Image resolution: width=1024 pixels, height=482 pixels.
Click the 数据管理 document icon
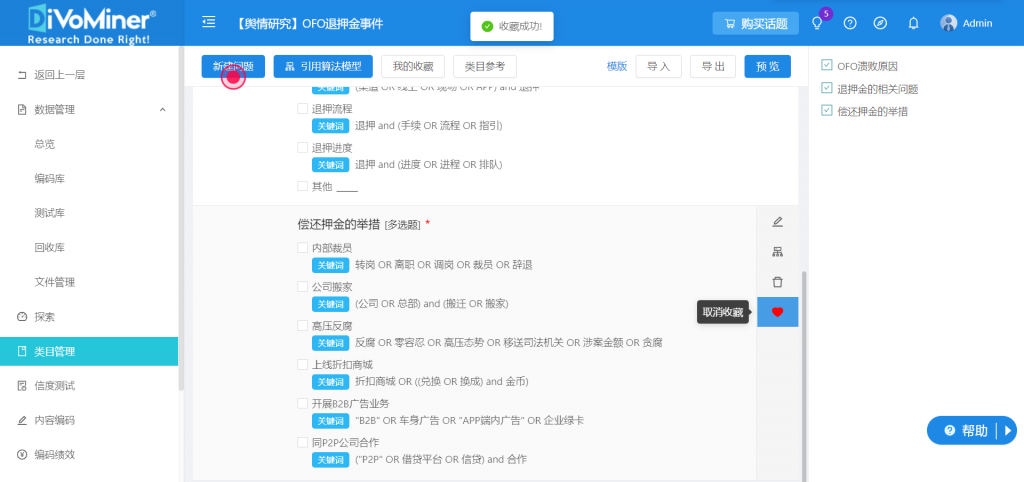click(x=22, y=110)
